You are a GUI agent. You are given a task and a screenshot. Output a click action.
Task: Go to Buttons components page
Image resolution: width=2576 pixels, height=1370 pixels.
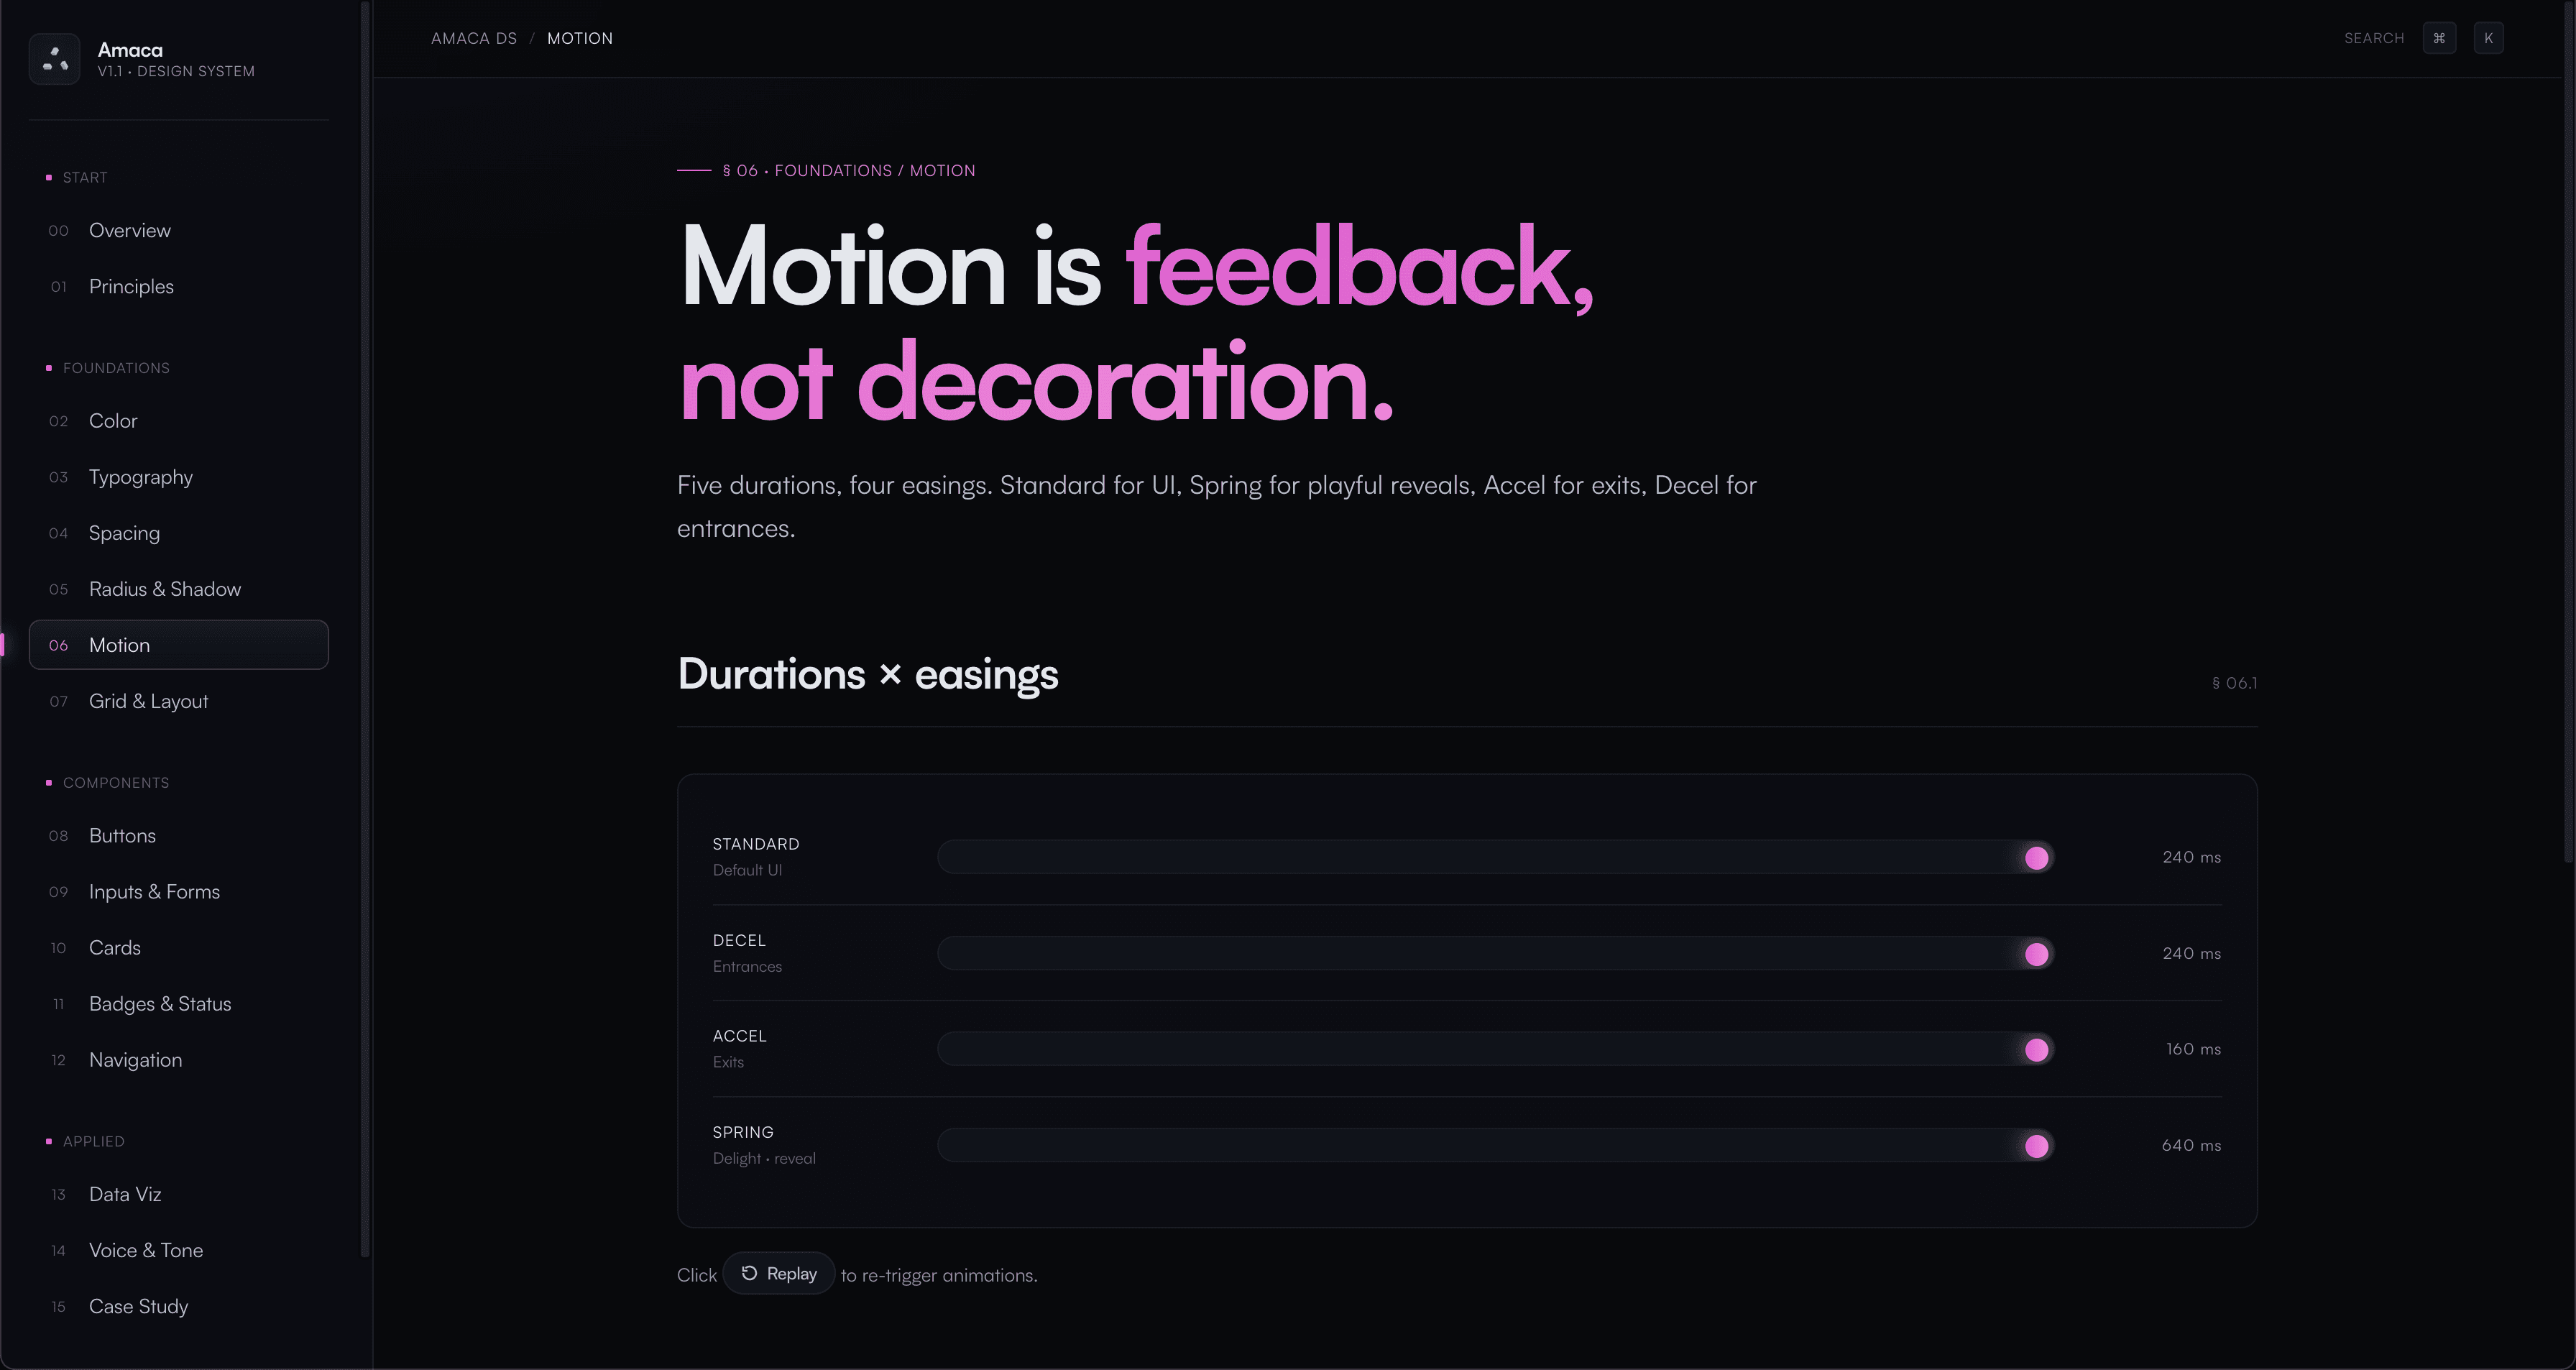pyautogui.click(x=122, y=836)
